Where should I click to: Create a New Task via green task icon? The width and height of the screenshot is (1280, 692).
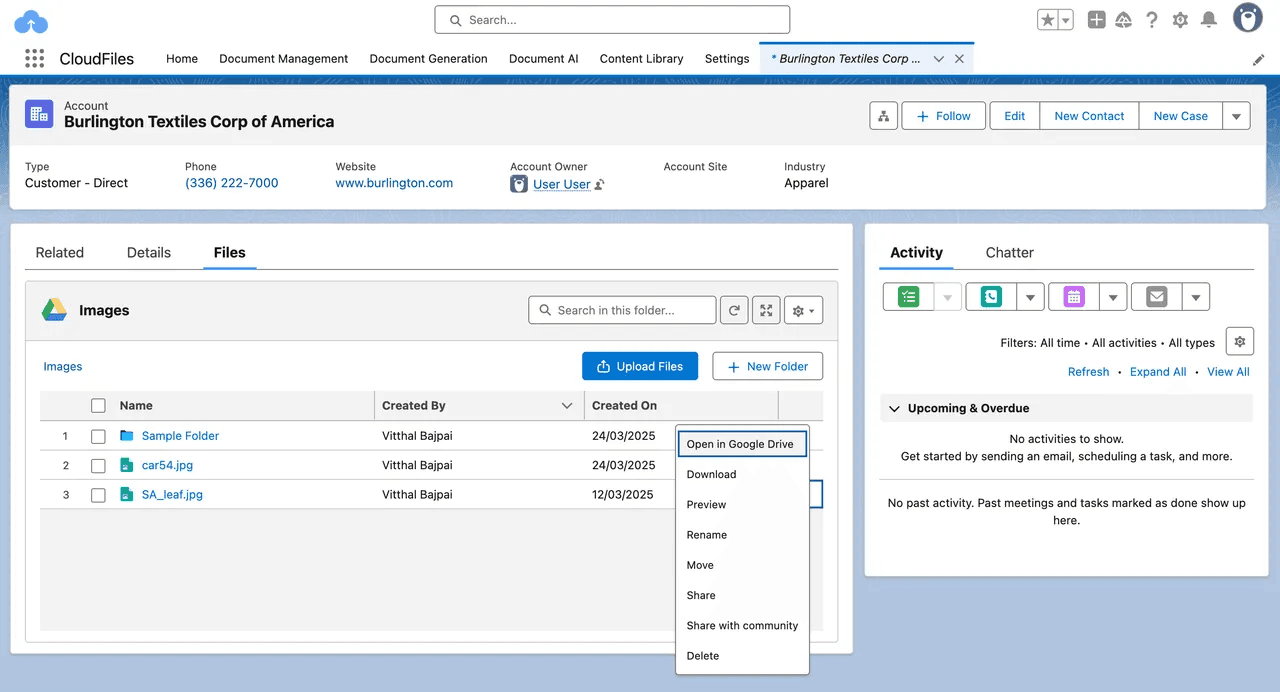coord(906,296)
